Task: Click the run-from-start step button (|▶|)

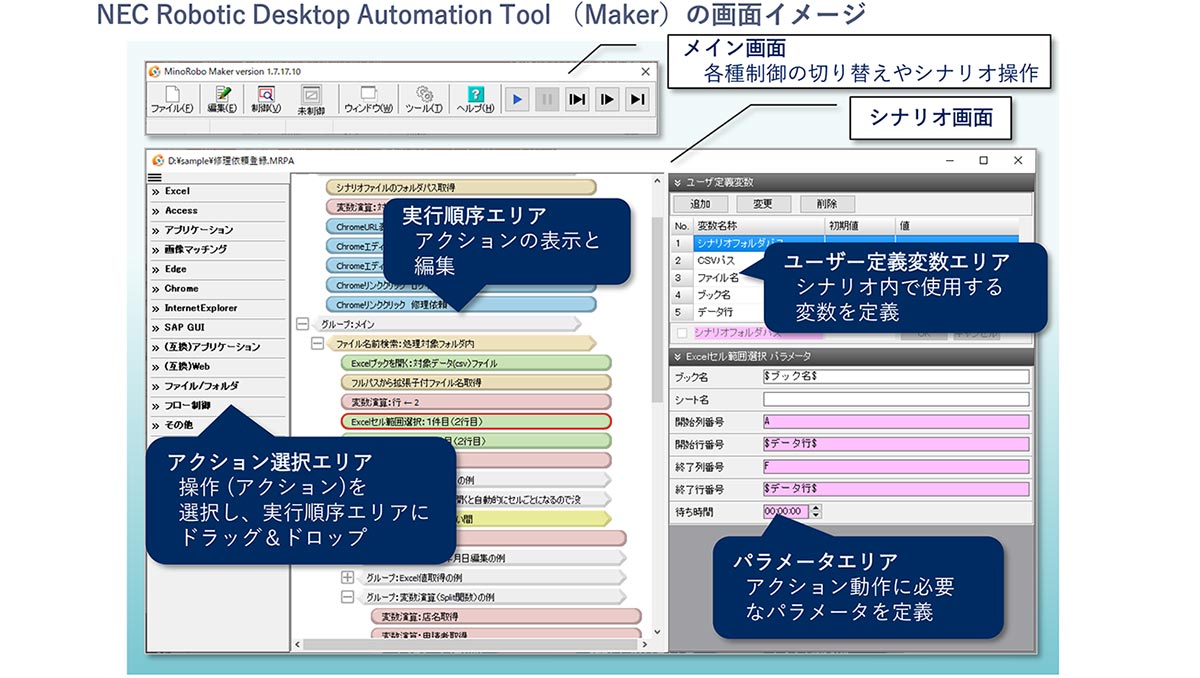Action: pyautogui.click(x=577, y=99)
